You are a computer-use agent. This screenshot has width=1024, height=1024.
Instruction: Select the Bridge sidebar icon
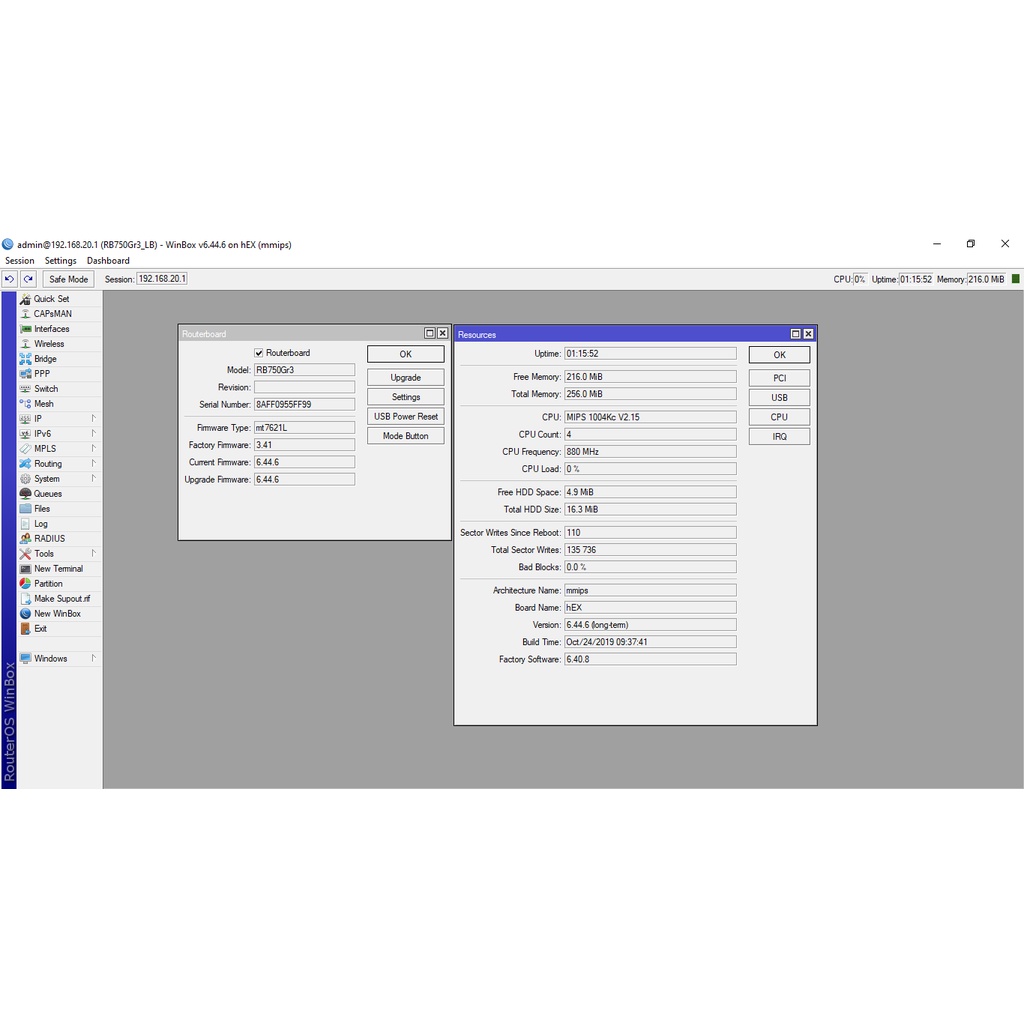[26, 359]
